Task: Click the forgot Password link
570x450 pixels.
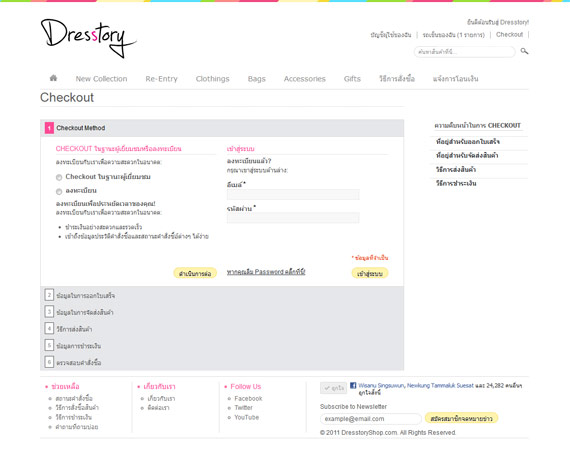Action: pos(266,272)
